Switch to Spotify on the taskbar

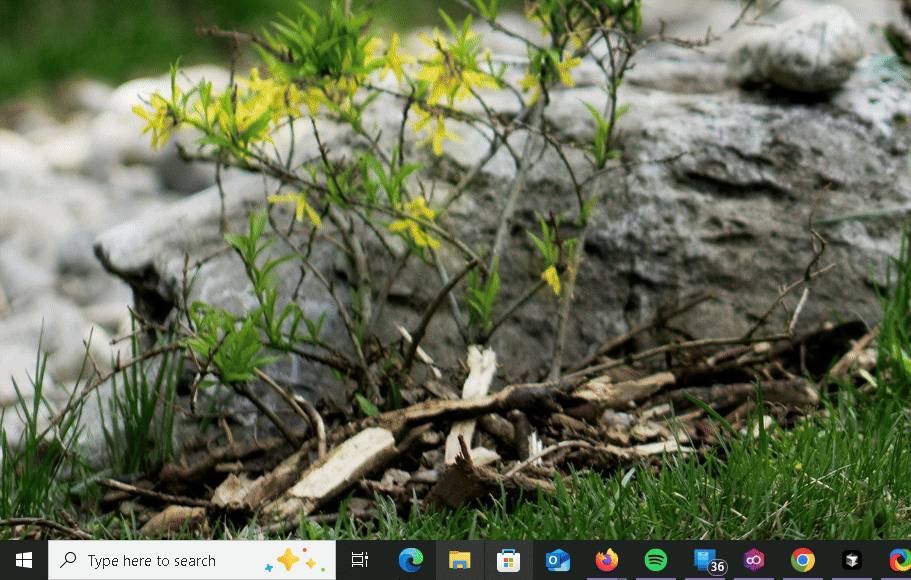tap(656, 560)
